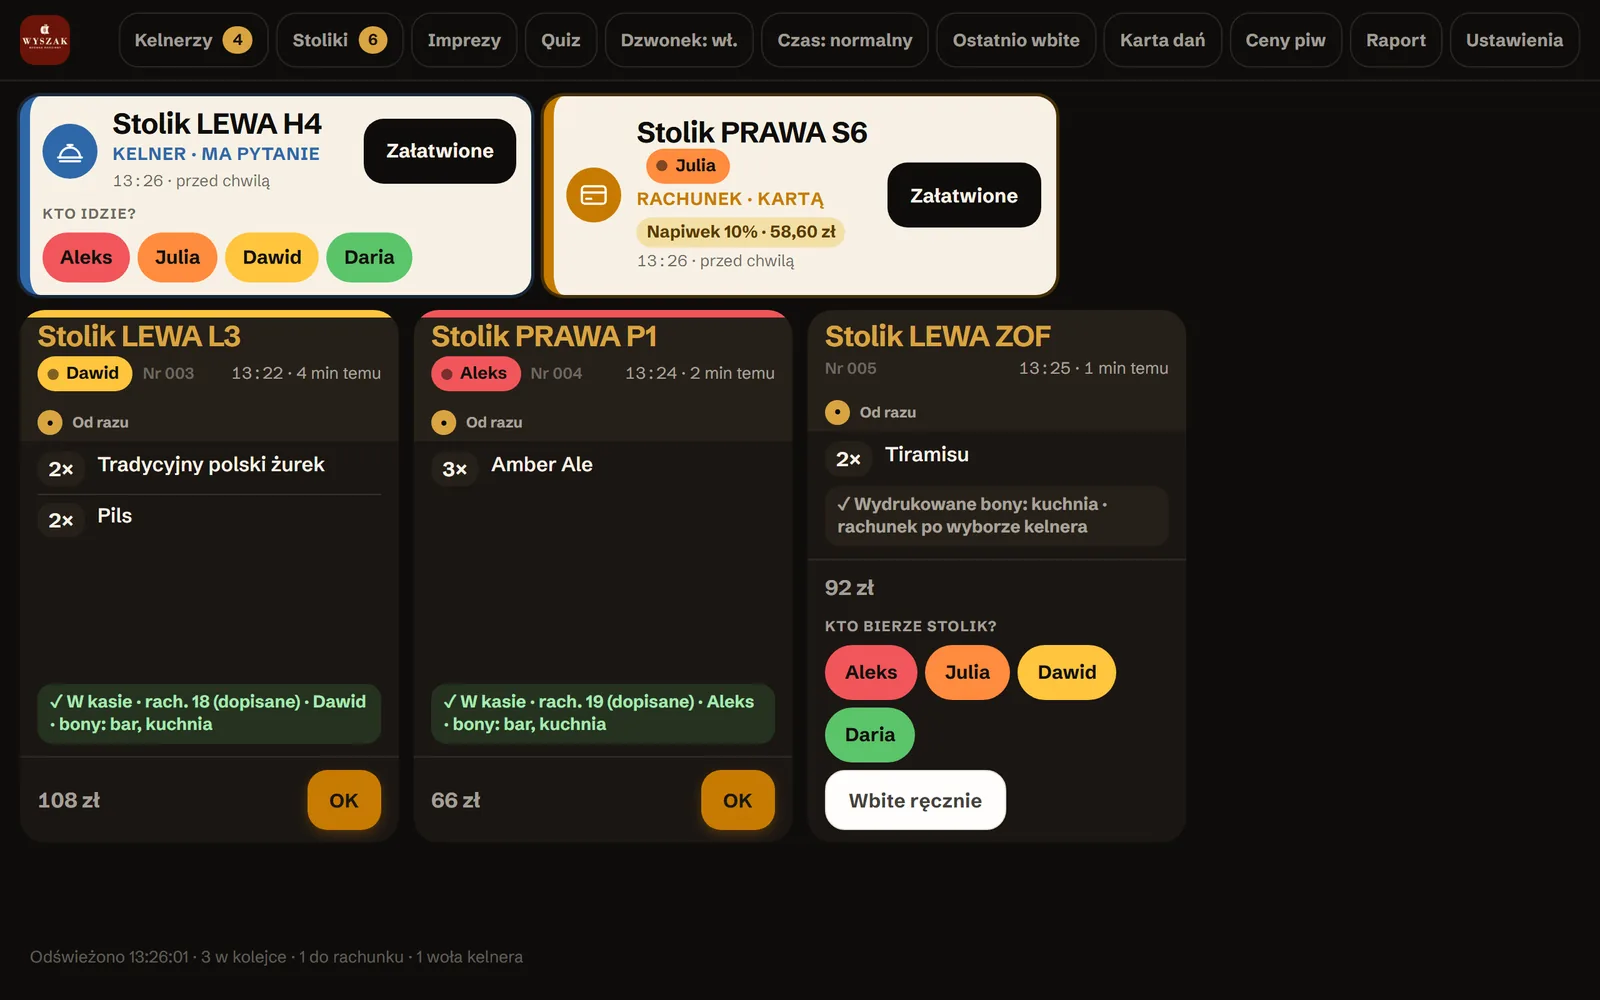The width and height of the screenshot is (1600, 1000).
Task: Go to the Stoliki tab
Action: pos(340,40)
